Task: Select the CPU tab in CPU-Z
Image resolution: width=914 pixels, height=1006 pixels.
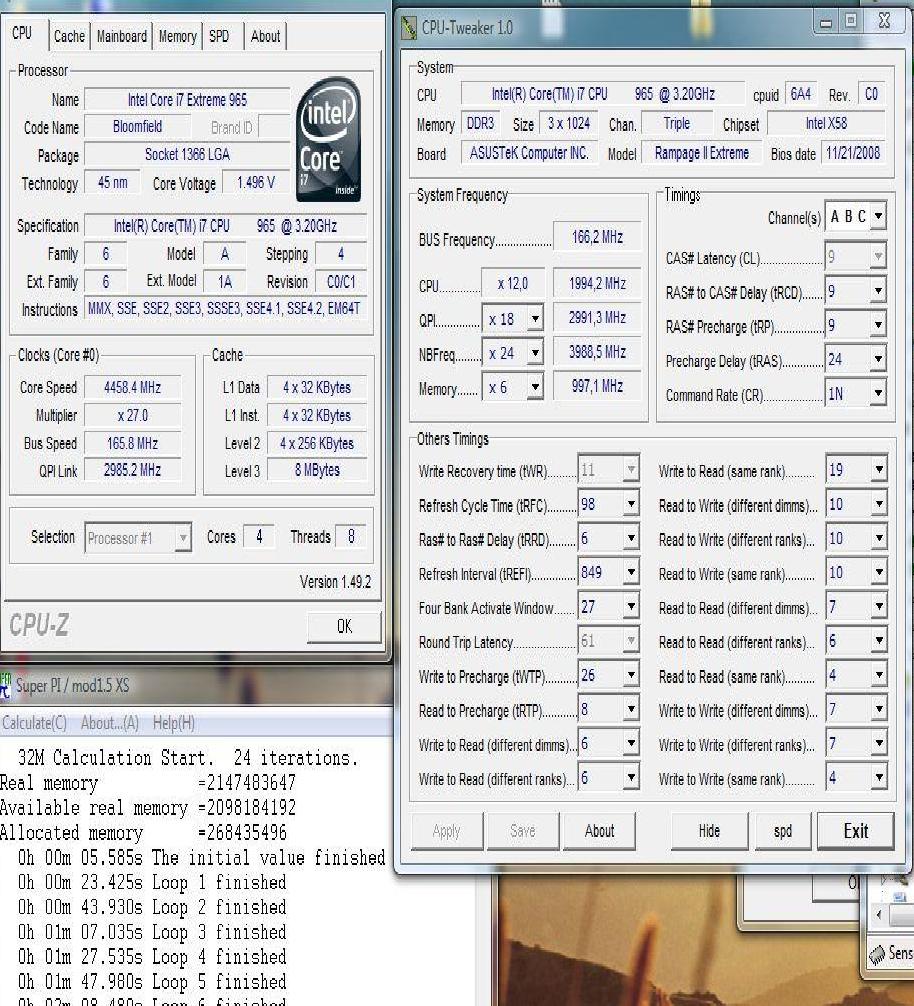Action: (22, 33)
